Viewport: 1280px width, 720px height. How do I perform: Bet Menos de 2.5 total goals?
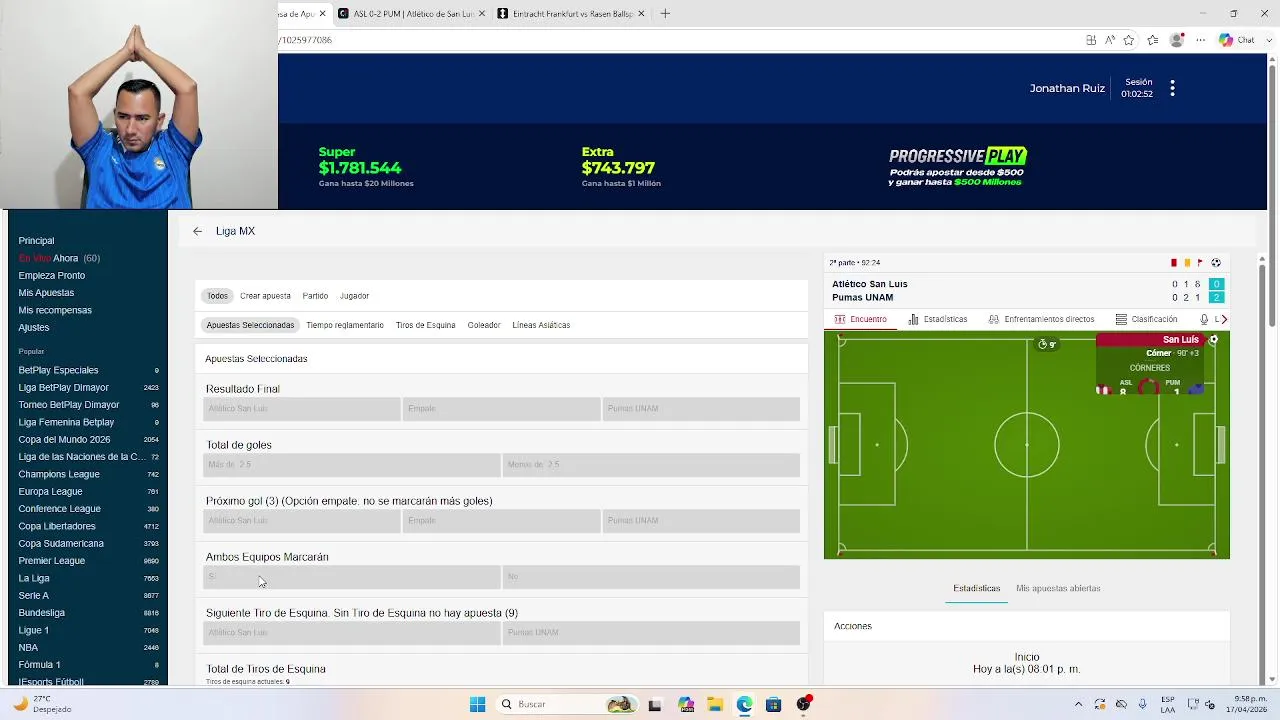pos(651,465)
